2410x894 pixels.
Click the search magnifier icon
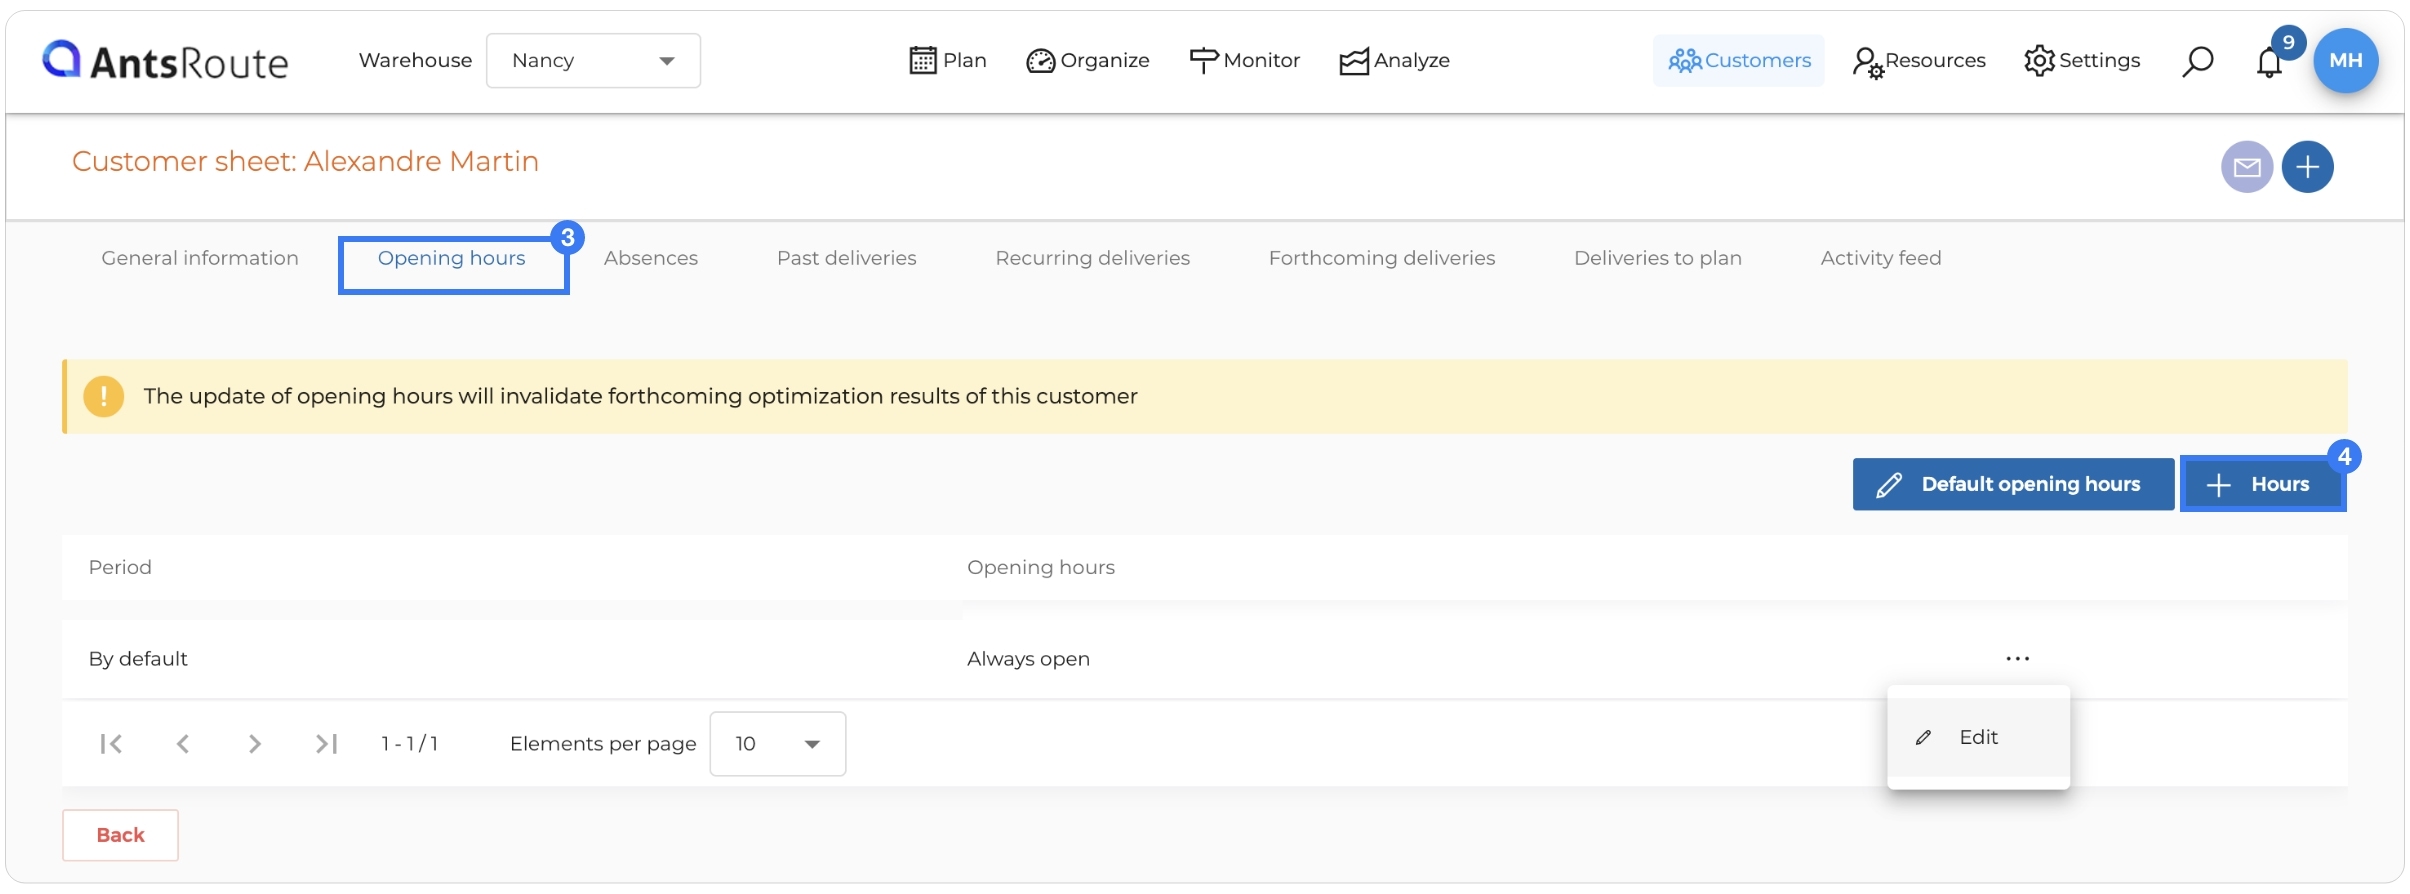2197,62
